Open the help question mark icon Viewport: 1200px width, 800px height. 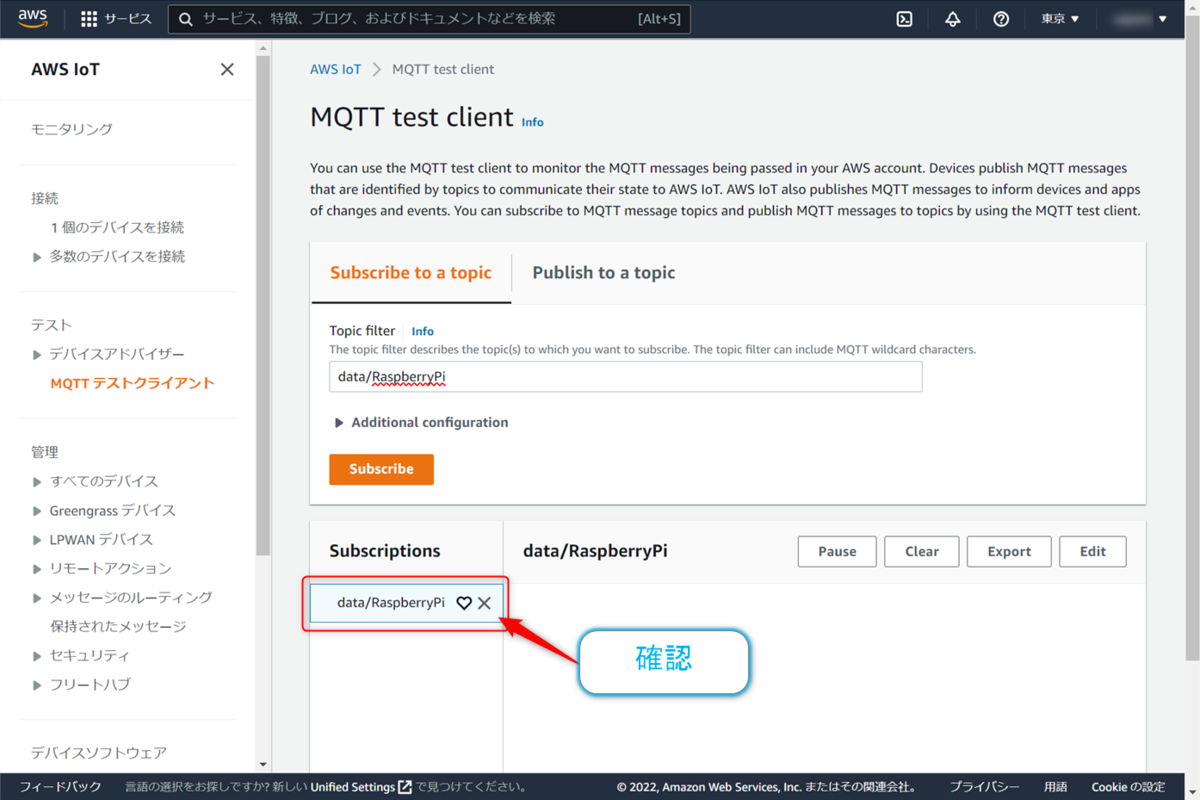click(x=1001, y=19)
